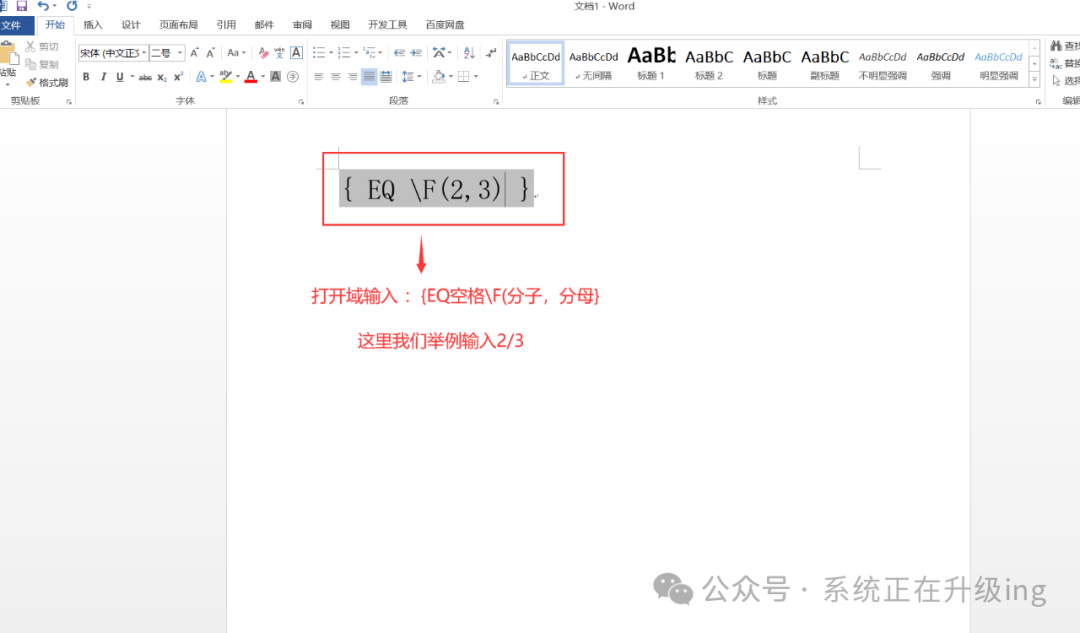Click the Text Highlight Color pen icon
This screenshot has height=633, width=1080.
(225, 76)
